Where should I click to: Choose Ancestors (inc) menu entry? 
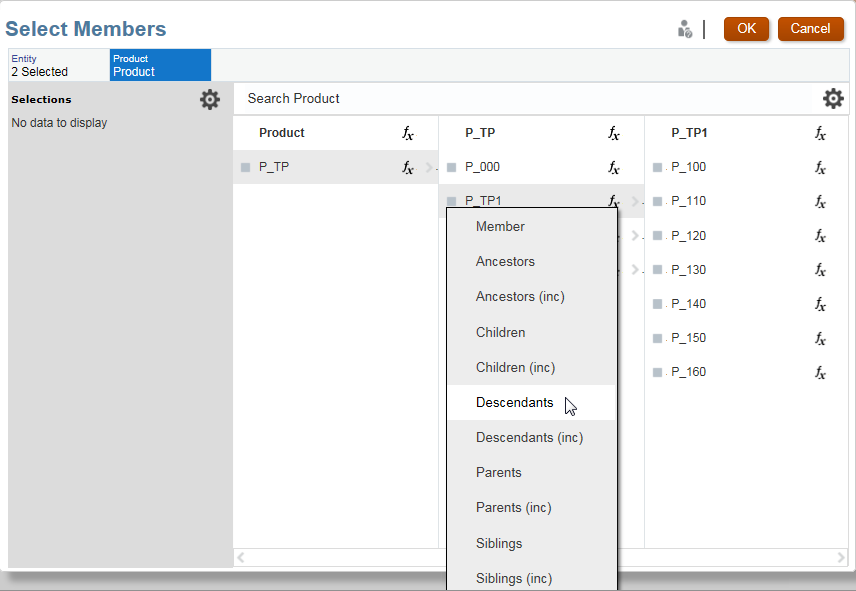coord(531,296)
